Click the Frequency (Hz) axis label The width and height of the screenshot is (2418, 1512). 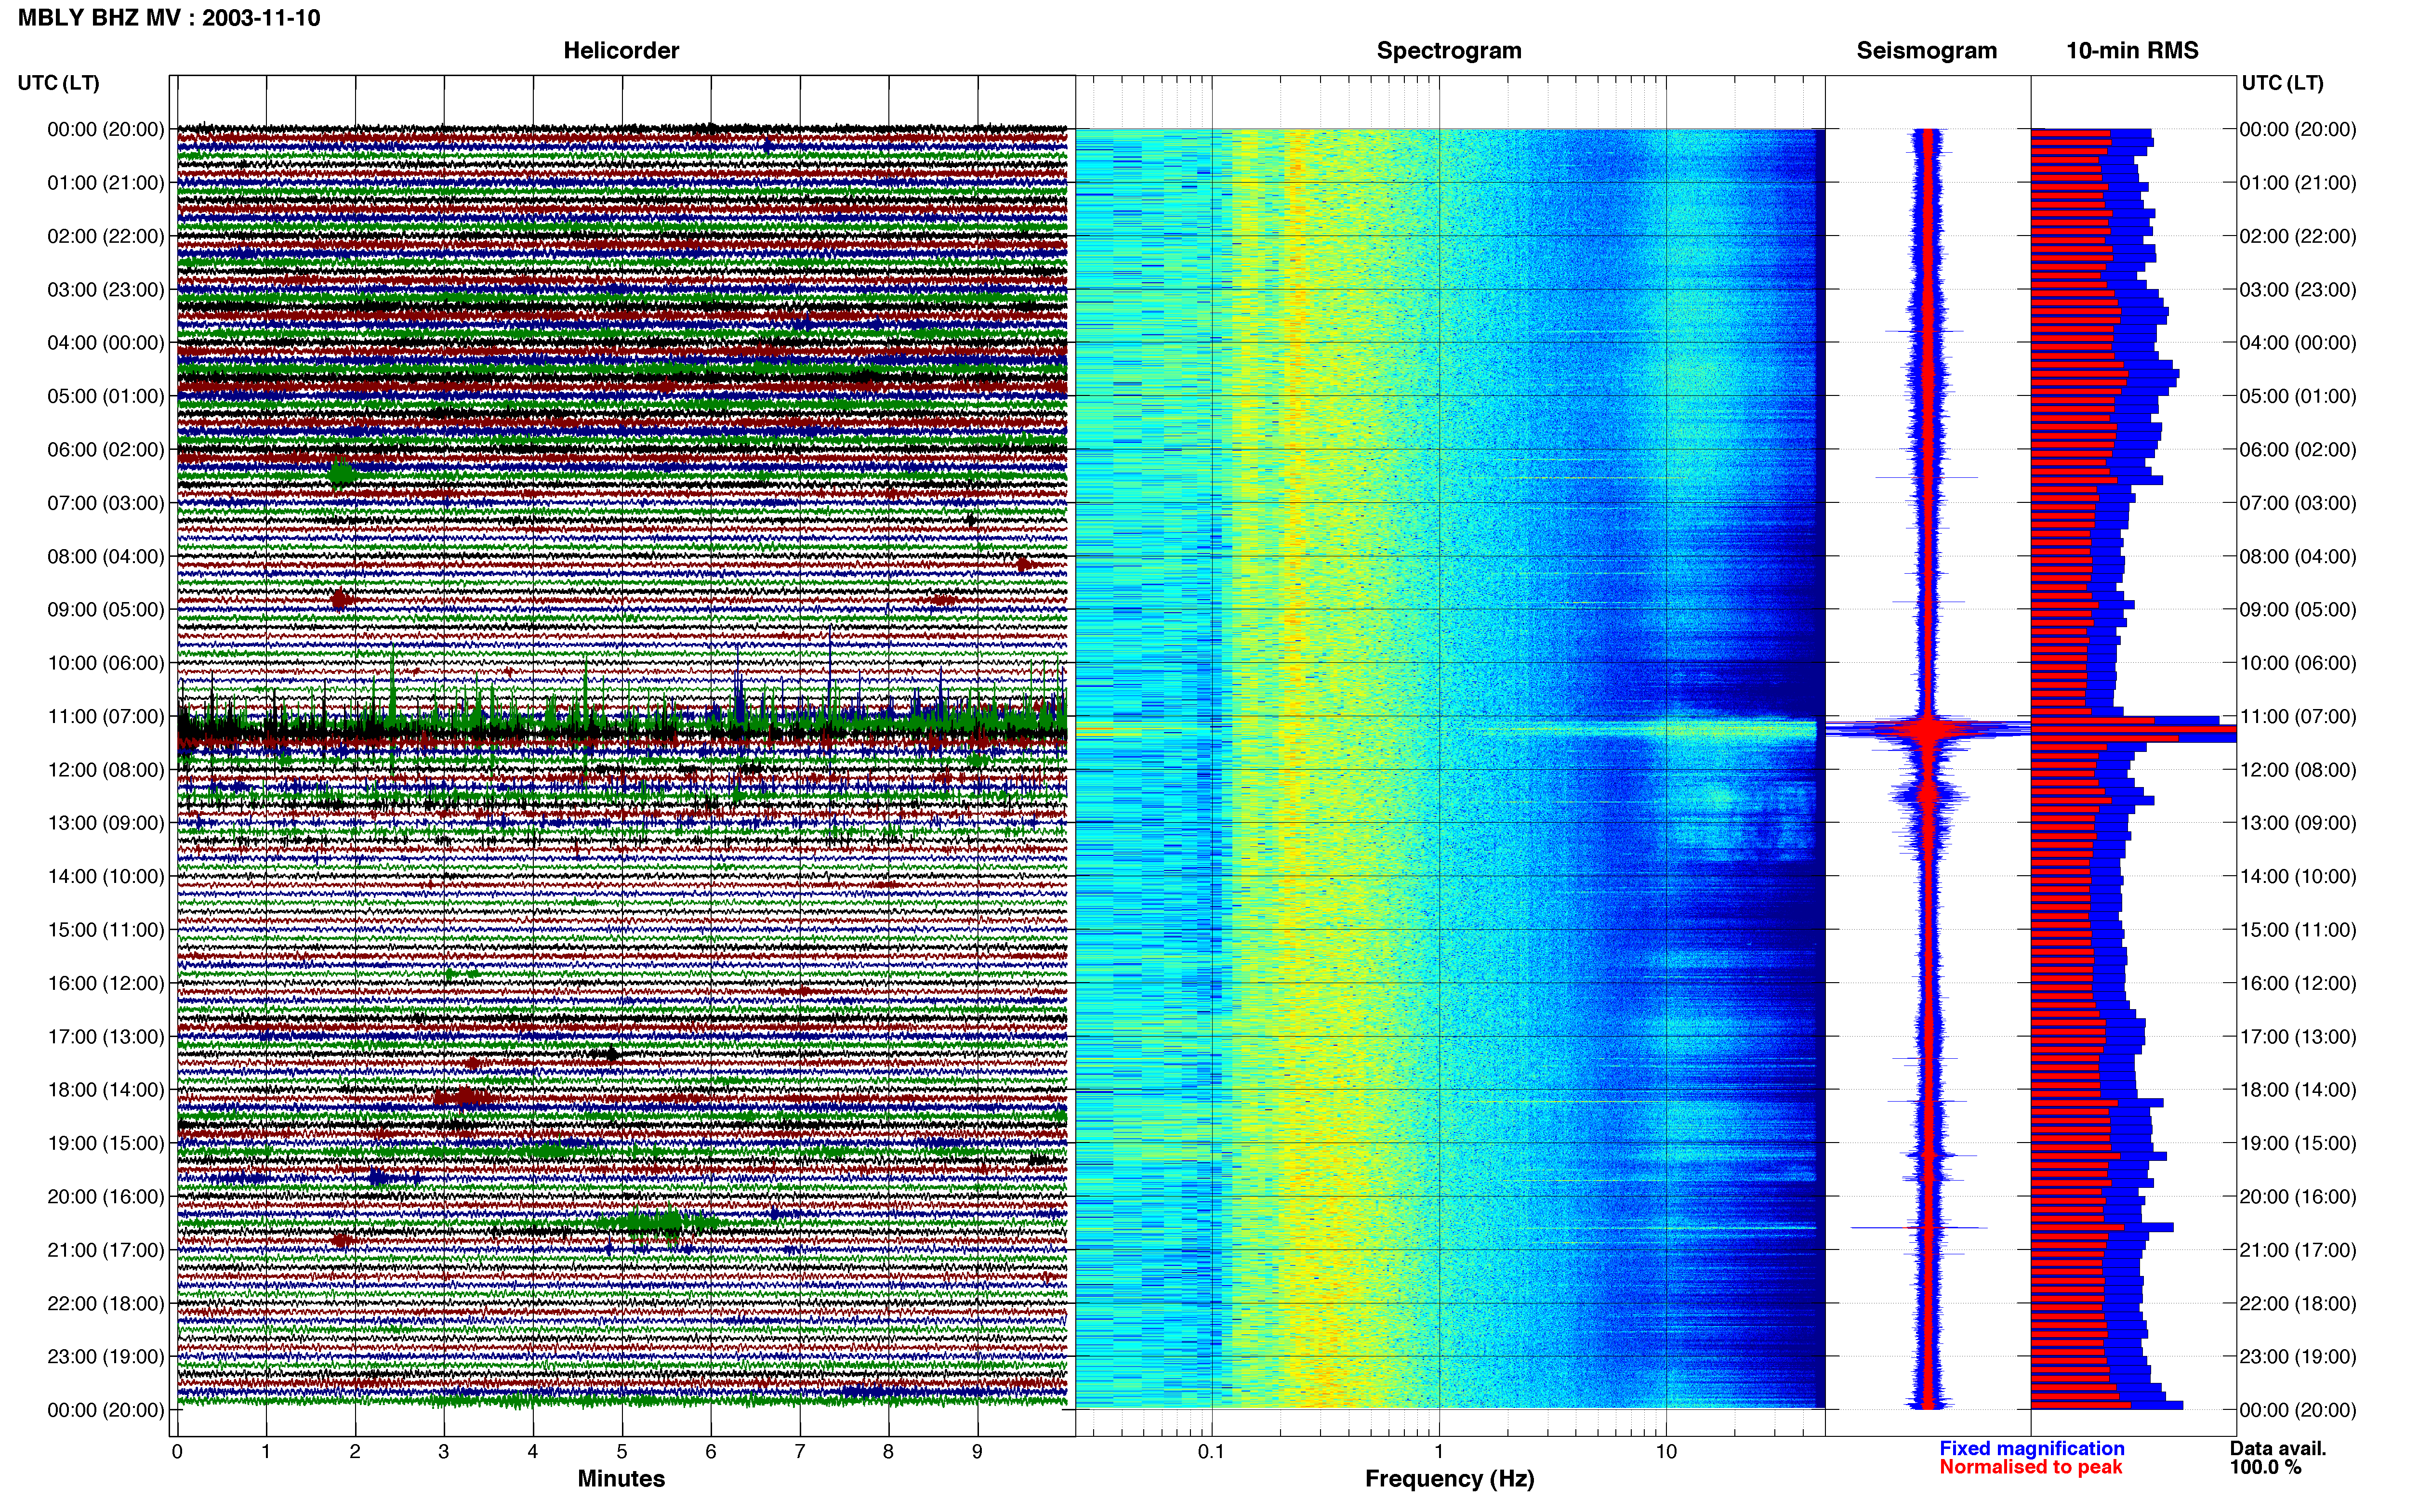[x=1449, y=1479]
